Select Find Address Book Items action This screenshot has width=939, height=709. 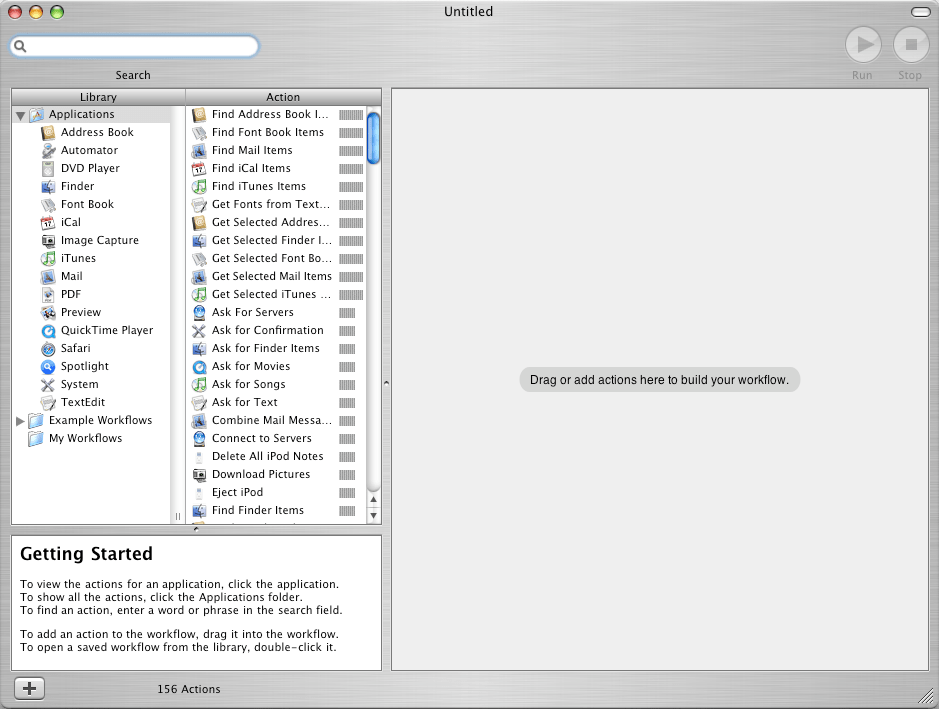coord(277,114)
